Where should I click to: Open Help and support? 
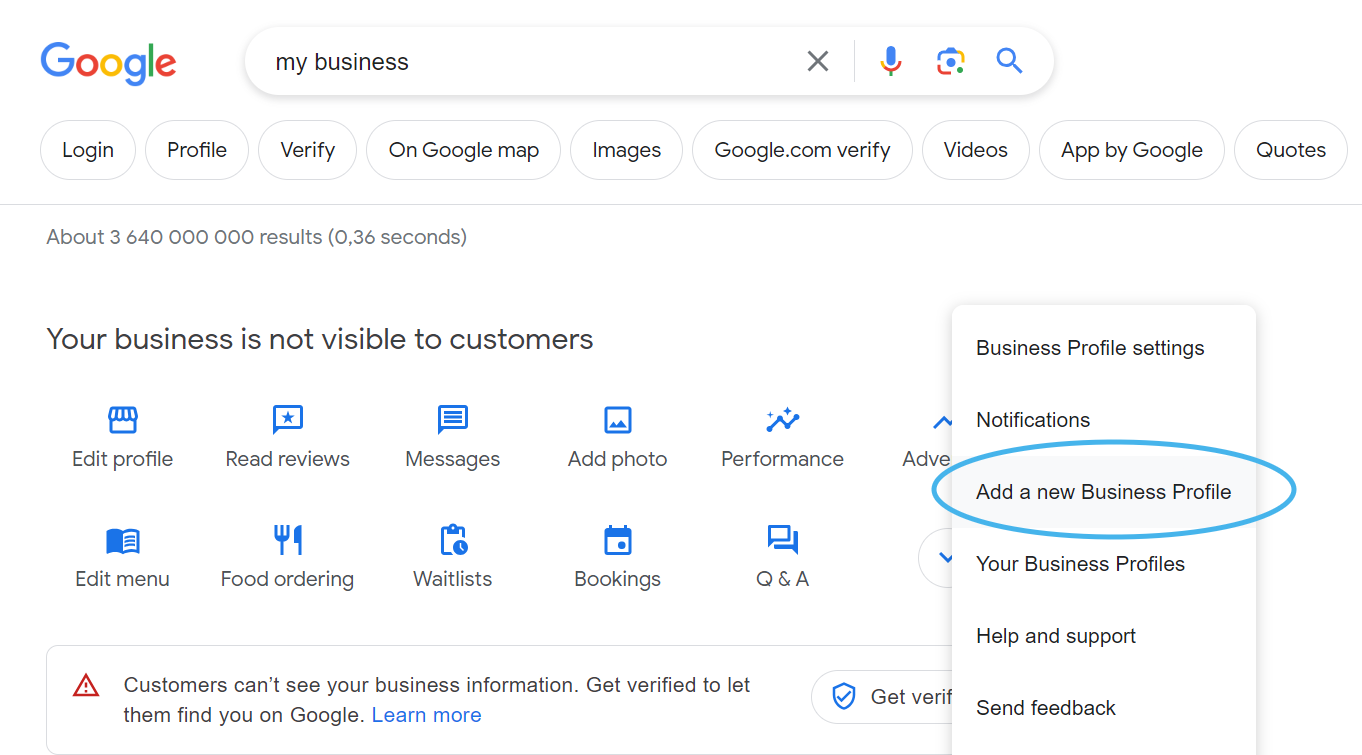click(x=1104, y=636)
